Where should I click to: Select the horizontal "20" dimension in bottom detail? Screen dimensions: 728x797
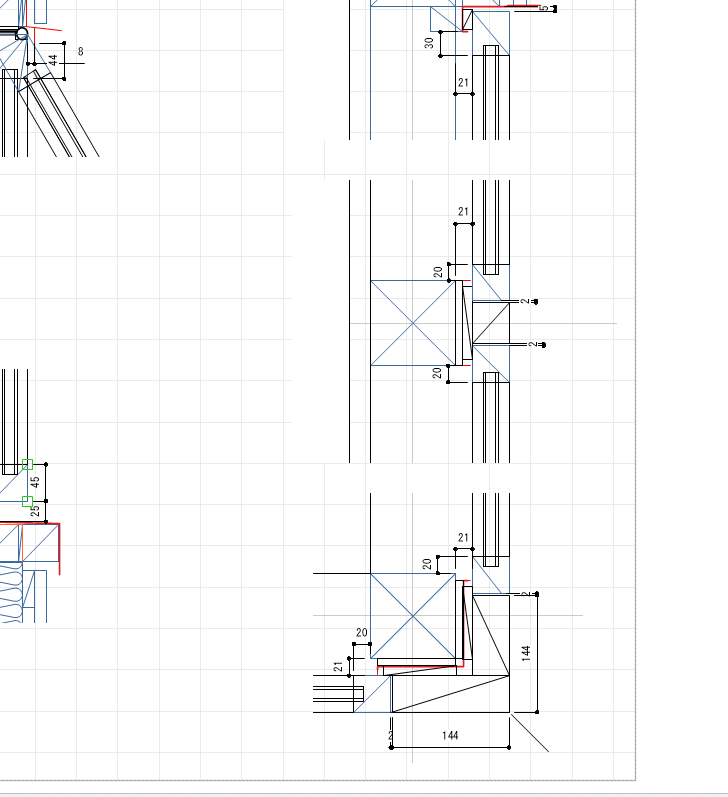(362, 633)
